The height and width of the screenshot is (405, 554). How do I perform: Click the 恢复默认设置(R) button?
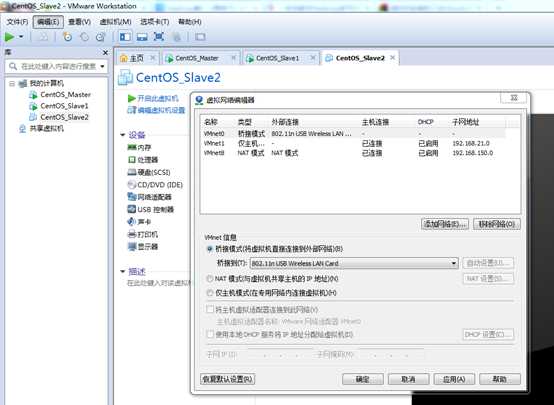227,379
